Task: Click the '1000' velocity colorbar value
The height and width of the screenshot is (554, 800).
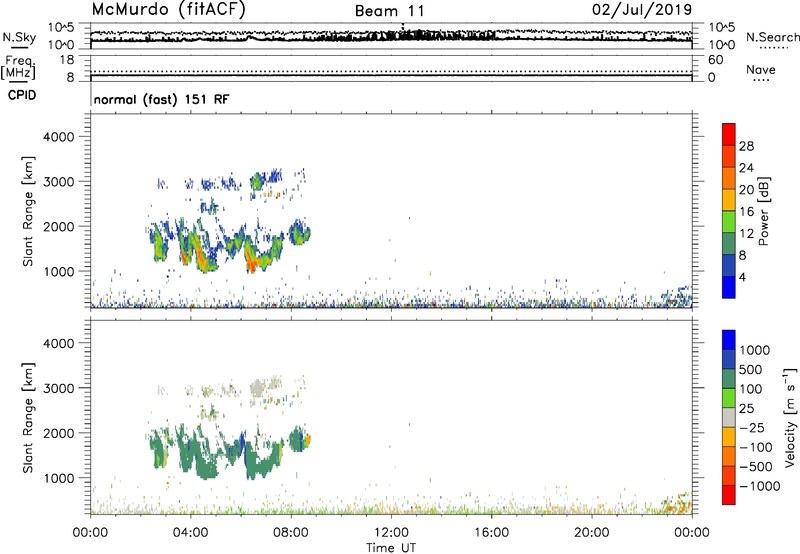Action: pos(755,350)
